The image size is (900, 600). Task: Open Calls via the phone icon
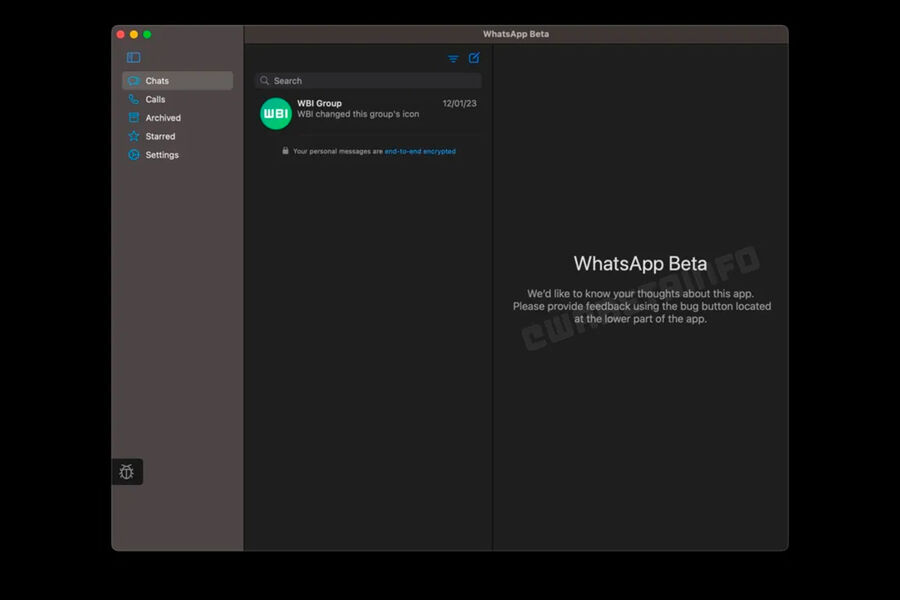(x=134, y=99)
